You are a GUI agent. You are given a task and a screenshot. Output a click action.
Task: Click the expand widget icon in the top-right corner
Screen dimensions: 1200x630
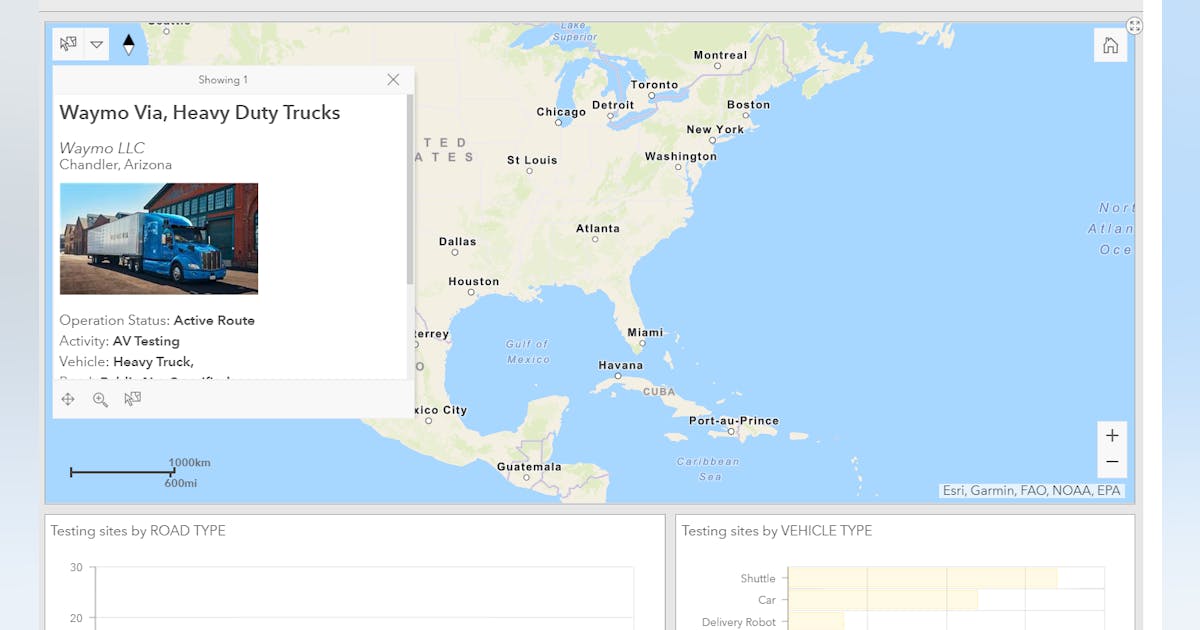[x=1134, y=25]
